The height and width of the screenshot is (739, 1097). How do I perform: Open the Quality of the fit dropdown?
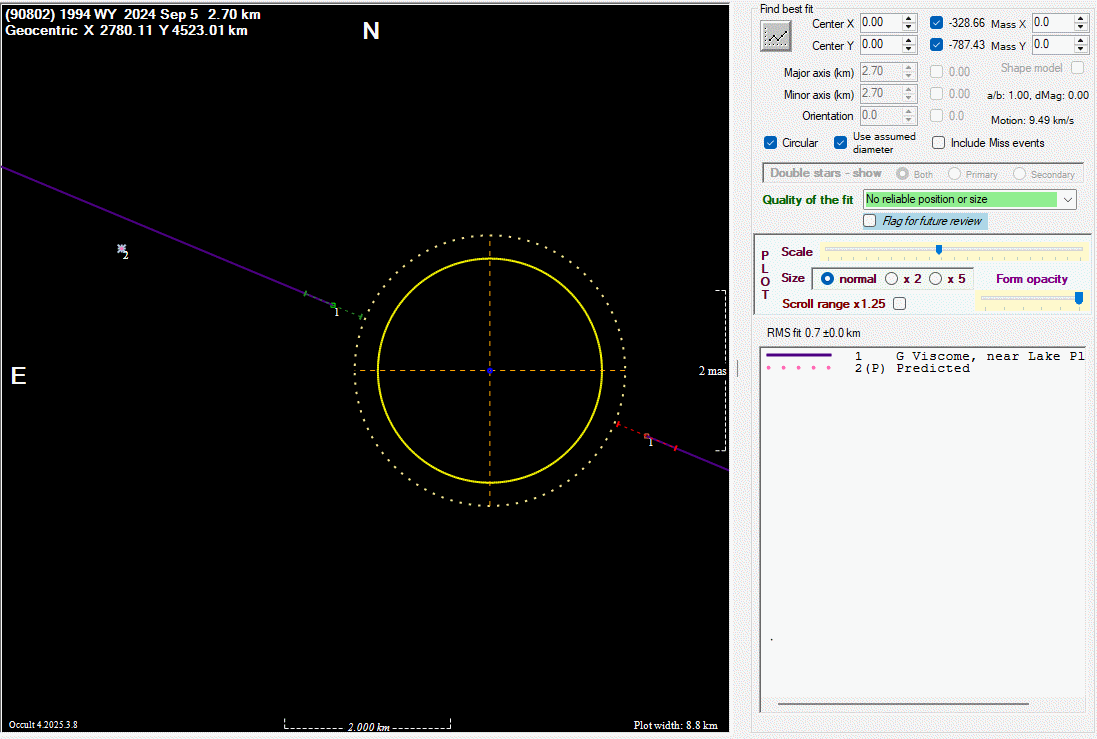(1068, 200)
